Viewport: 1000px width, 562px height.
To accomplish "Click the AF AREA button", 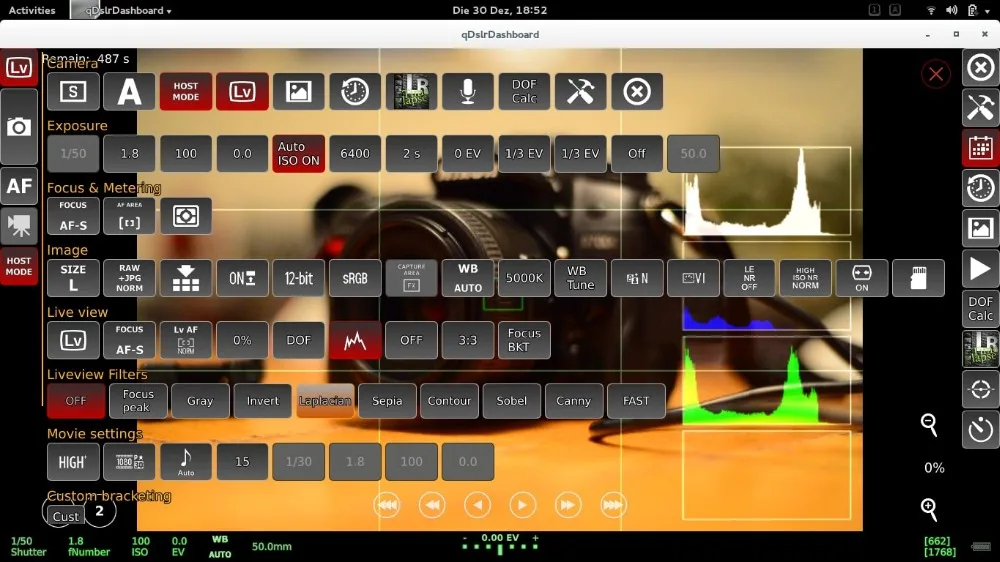I will pyautogui.click(x=129, y=216).
